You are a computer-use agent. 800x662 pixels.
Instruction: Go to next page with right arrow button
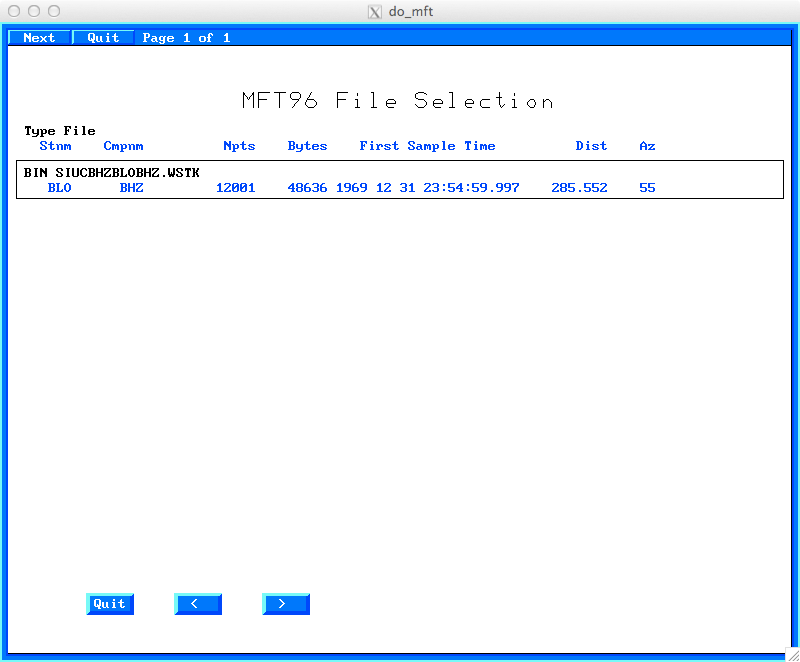click(x=286, y=604)
